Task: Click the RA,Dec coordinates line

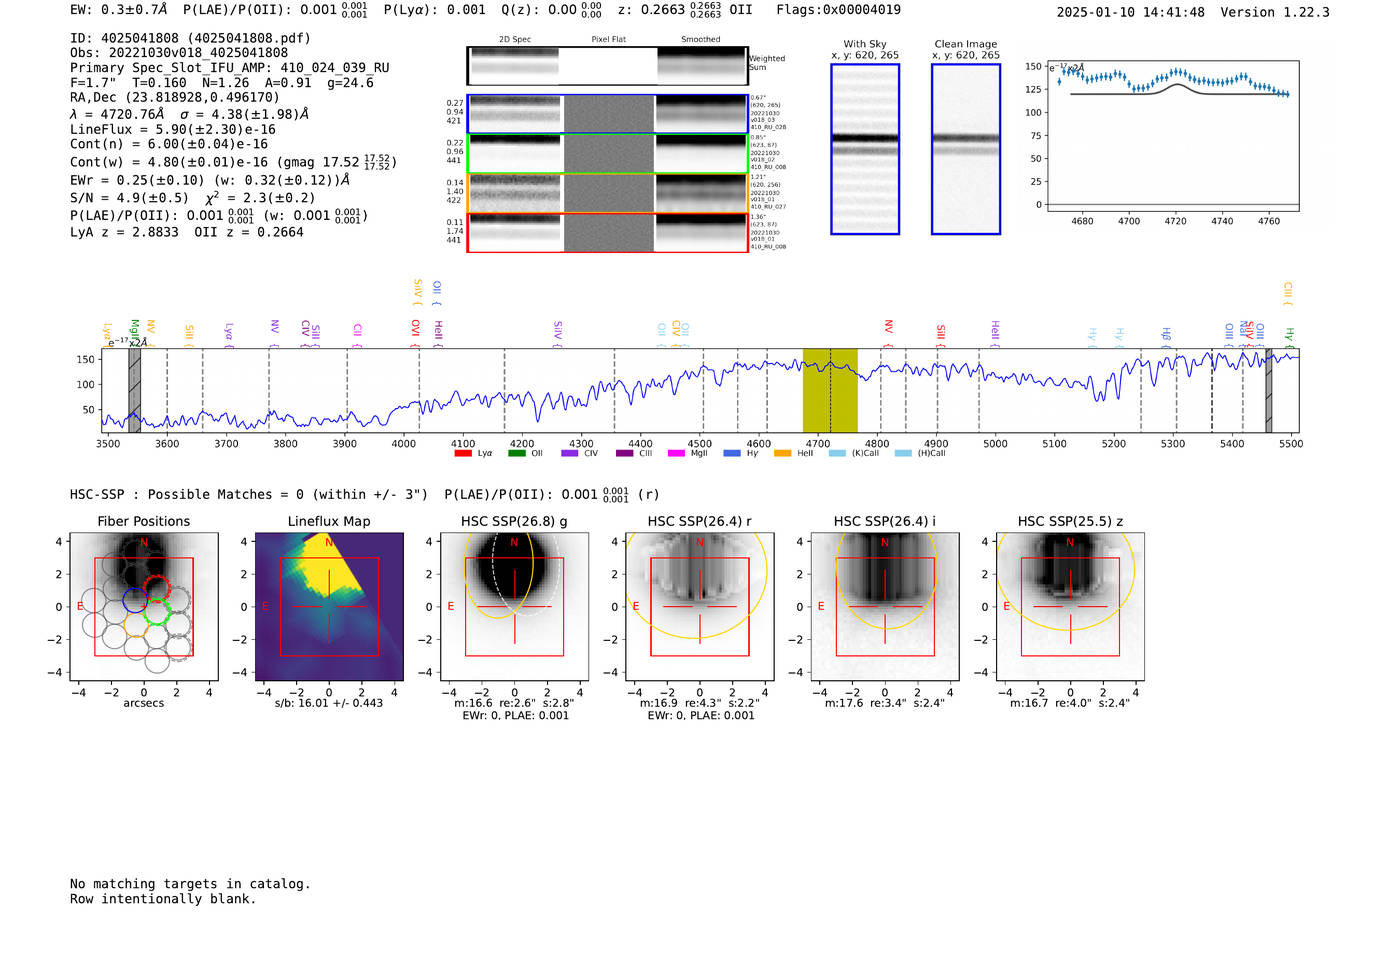Action: pos(175,98)
